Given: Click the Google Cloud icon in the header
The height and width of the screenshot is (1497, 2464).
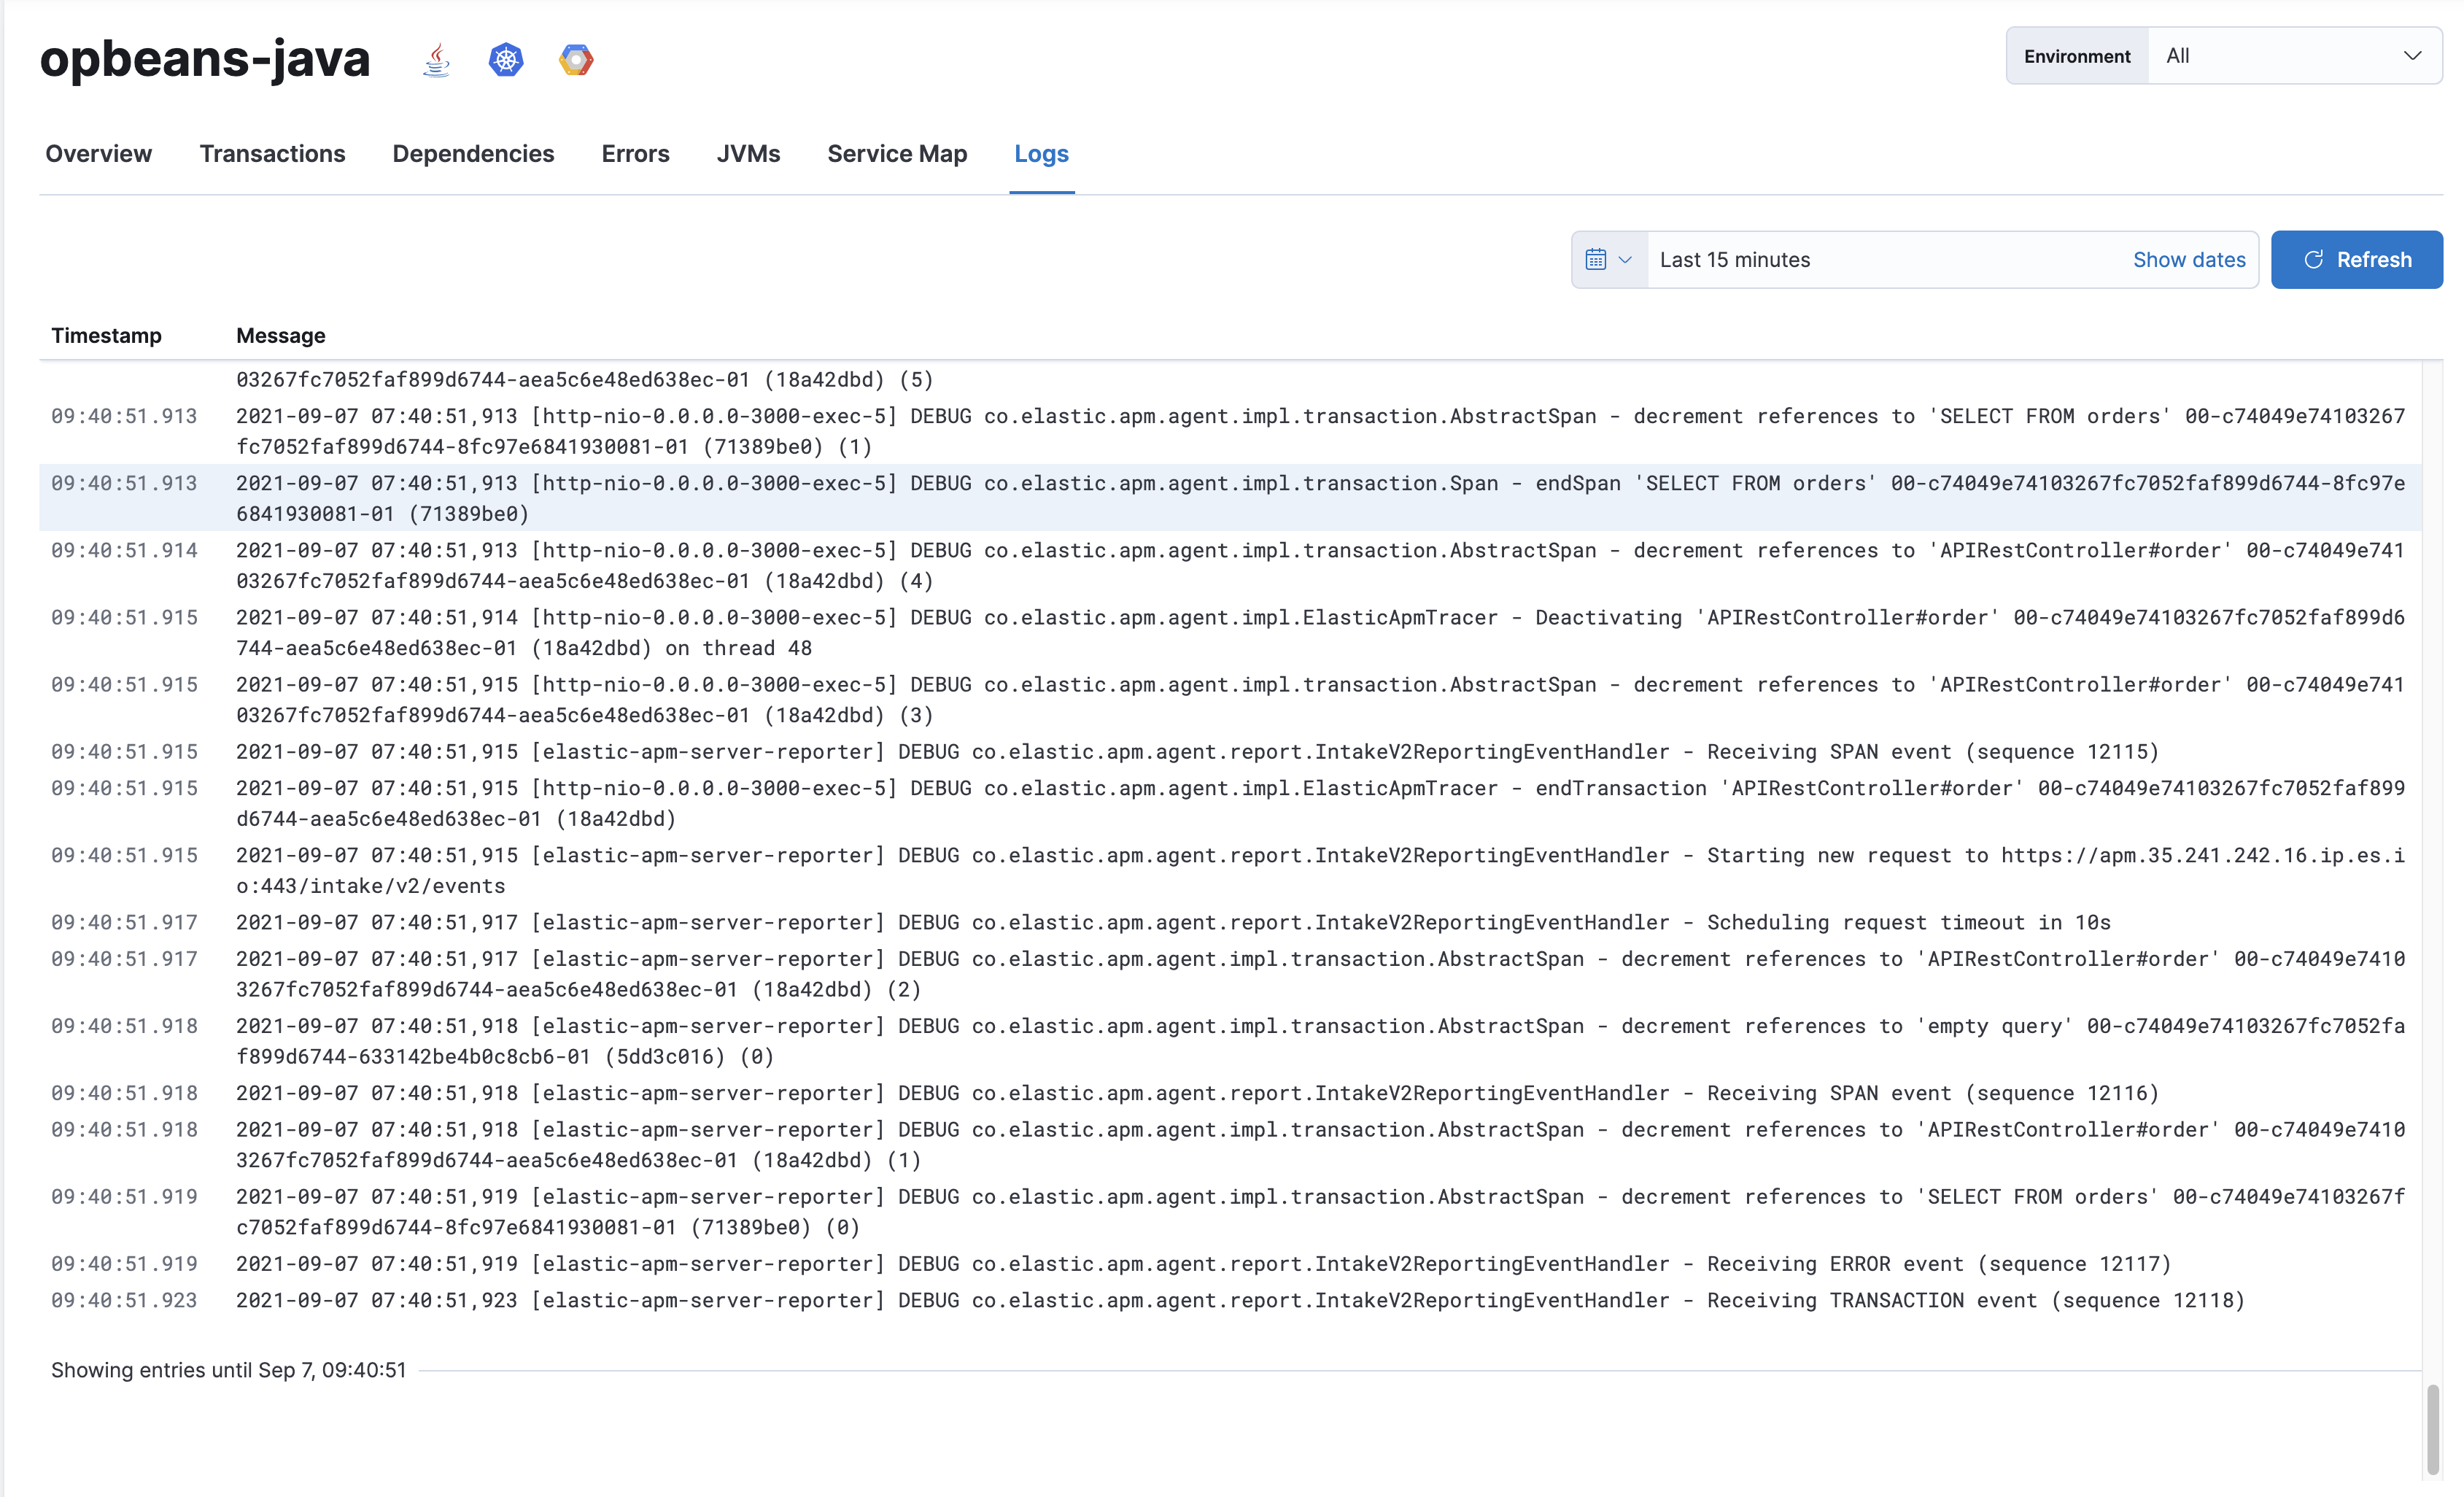Looking at the screenshot, I should (x=576, y=59).
